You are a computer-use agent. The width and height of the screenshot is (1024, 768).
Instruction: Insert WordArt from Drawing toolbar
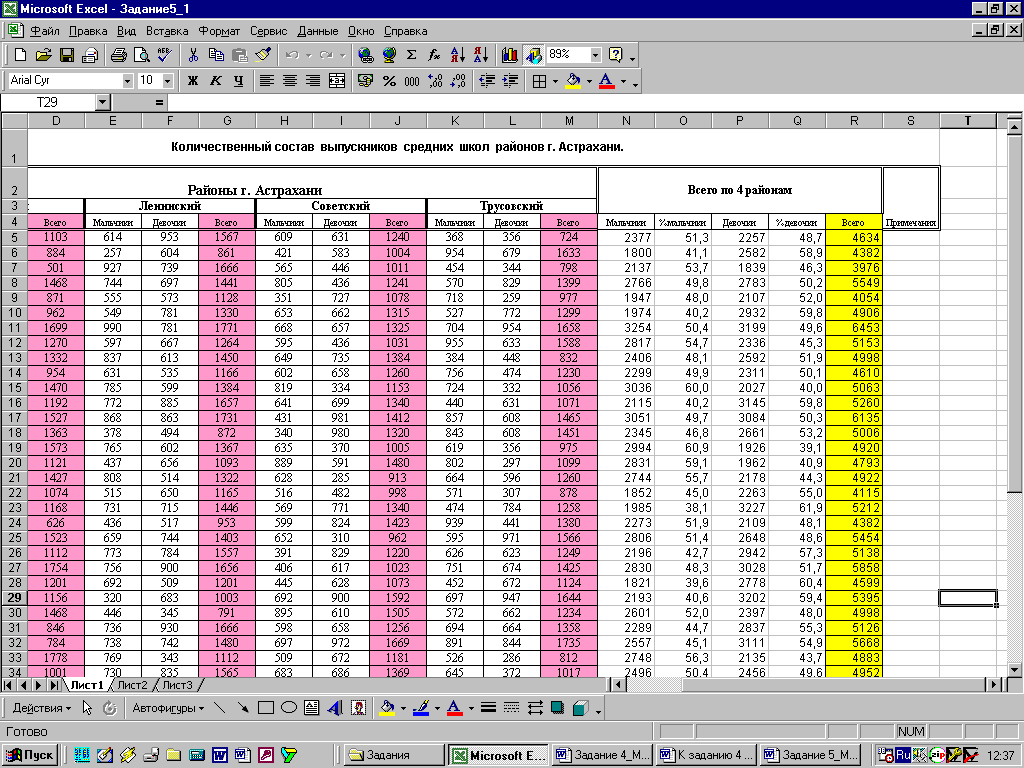335,708
